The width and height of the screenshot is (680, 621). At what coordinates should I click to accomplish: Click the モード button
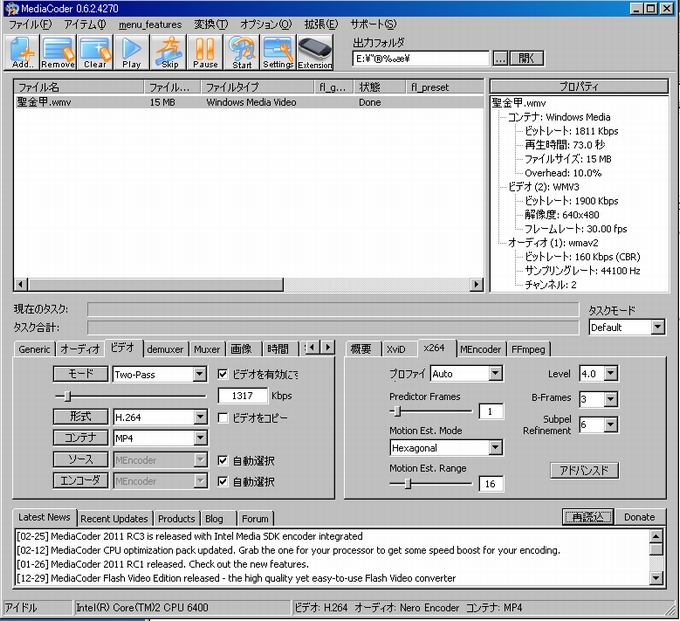point(80,374)
